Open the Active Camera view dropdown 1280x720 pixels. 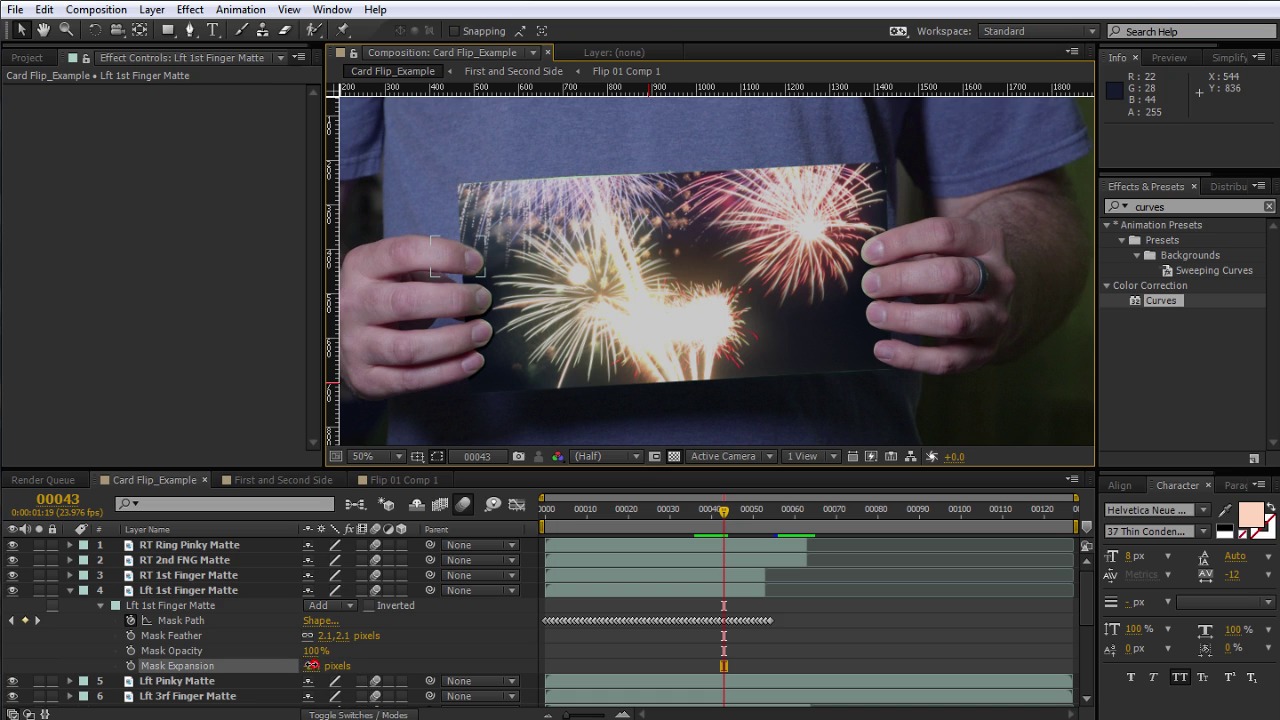click(731, 457)
